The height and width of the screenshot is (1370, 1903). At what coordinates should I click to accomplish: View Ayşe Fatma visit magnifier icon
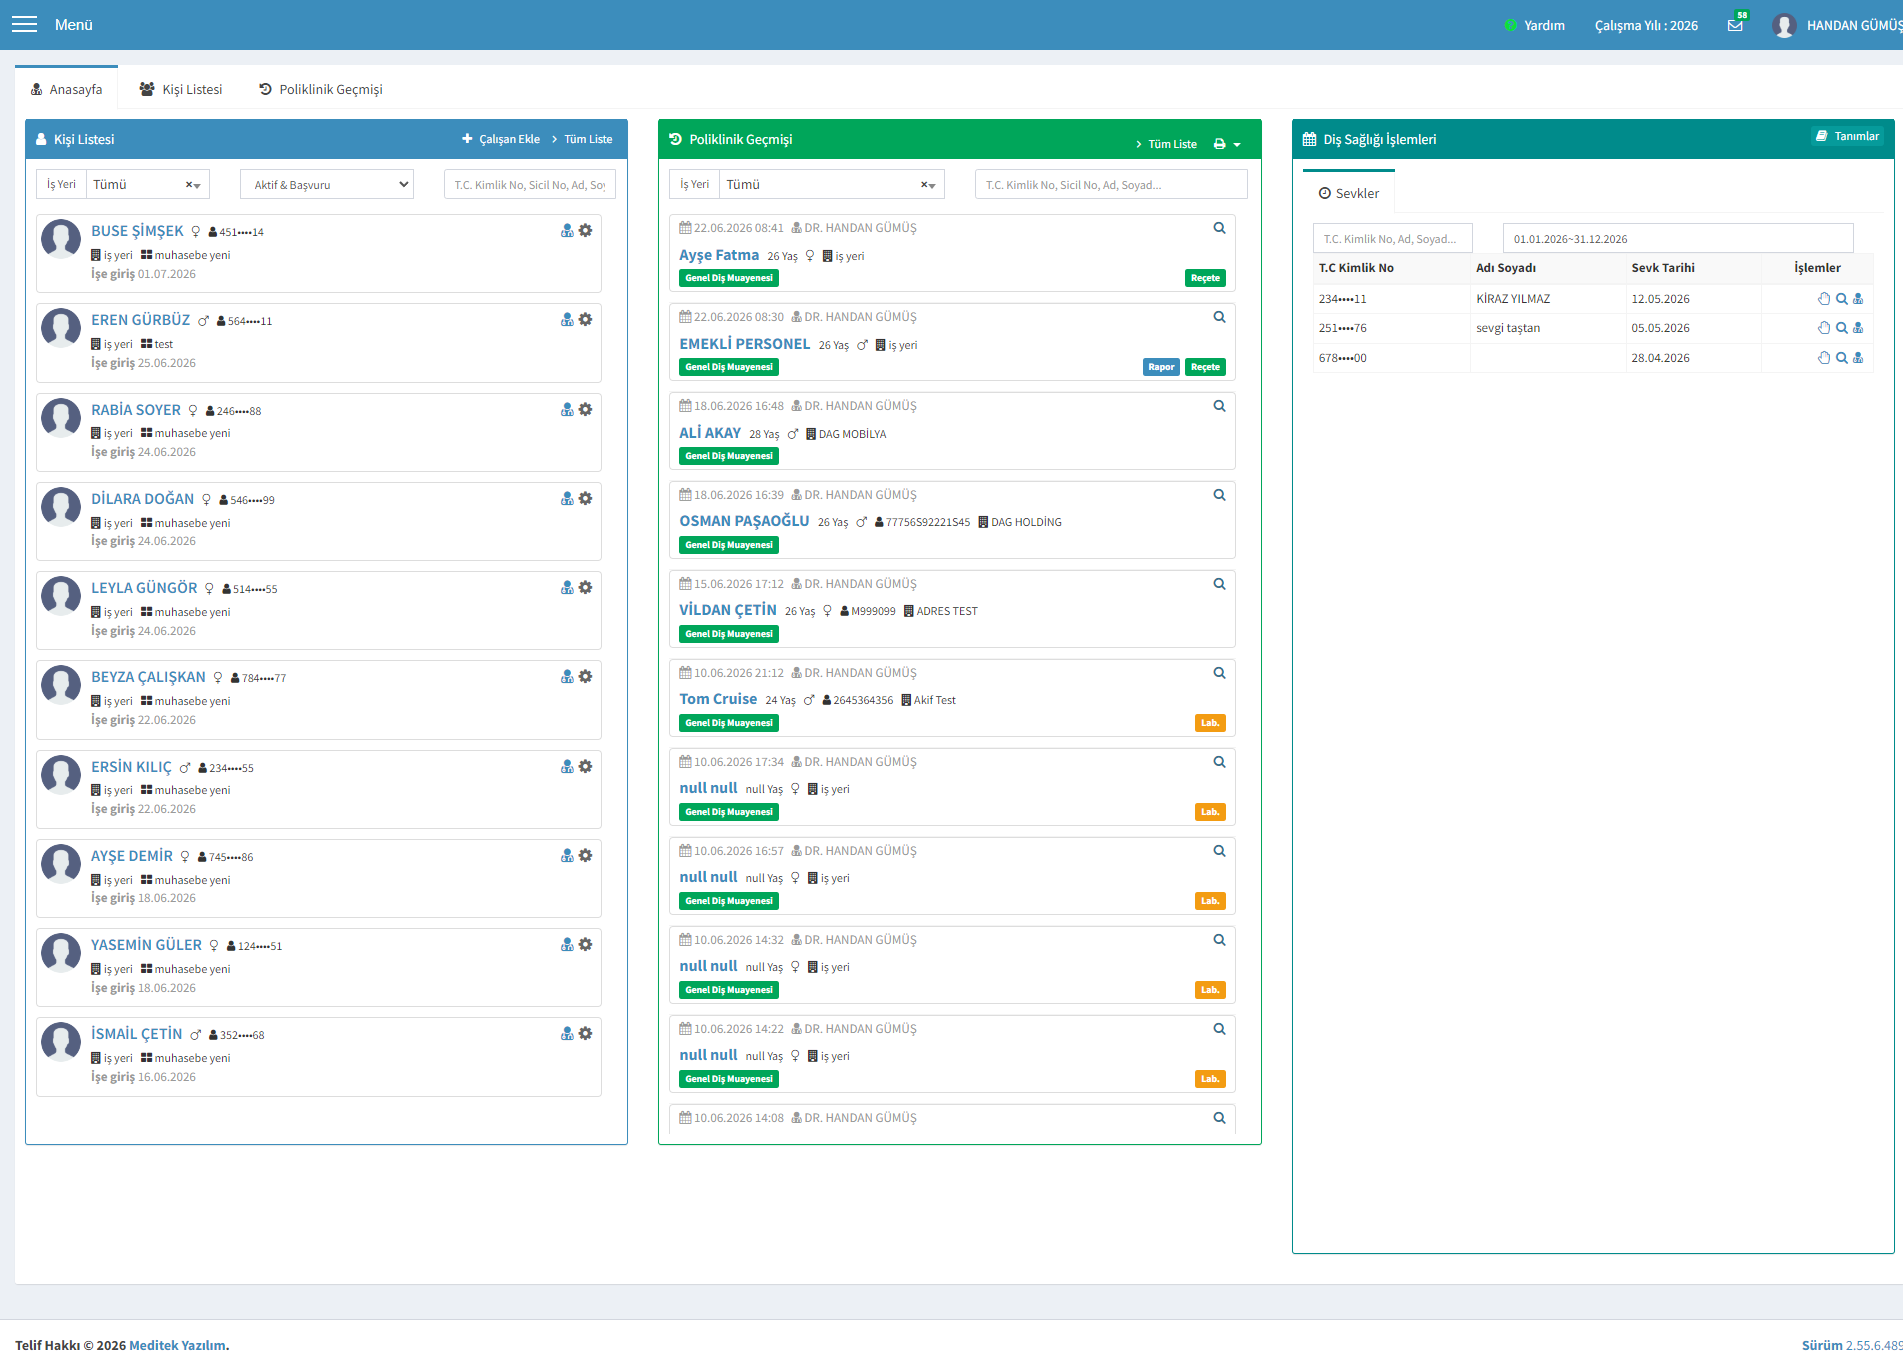(1219, 228)
